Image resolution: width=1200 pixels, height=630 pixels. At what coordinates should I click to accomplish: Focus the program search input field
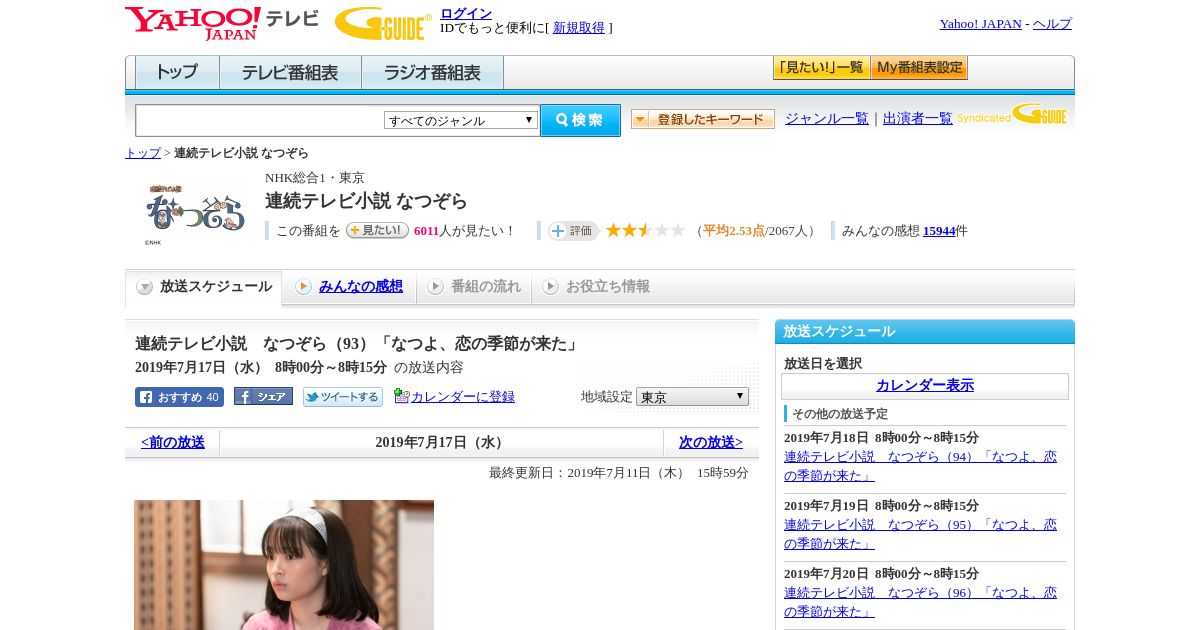[260, 120]
